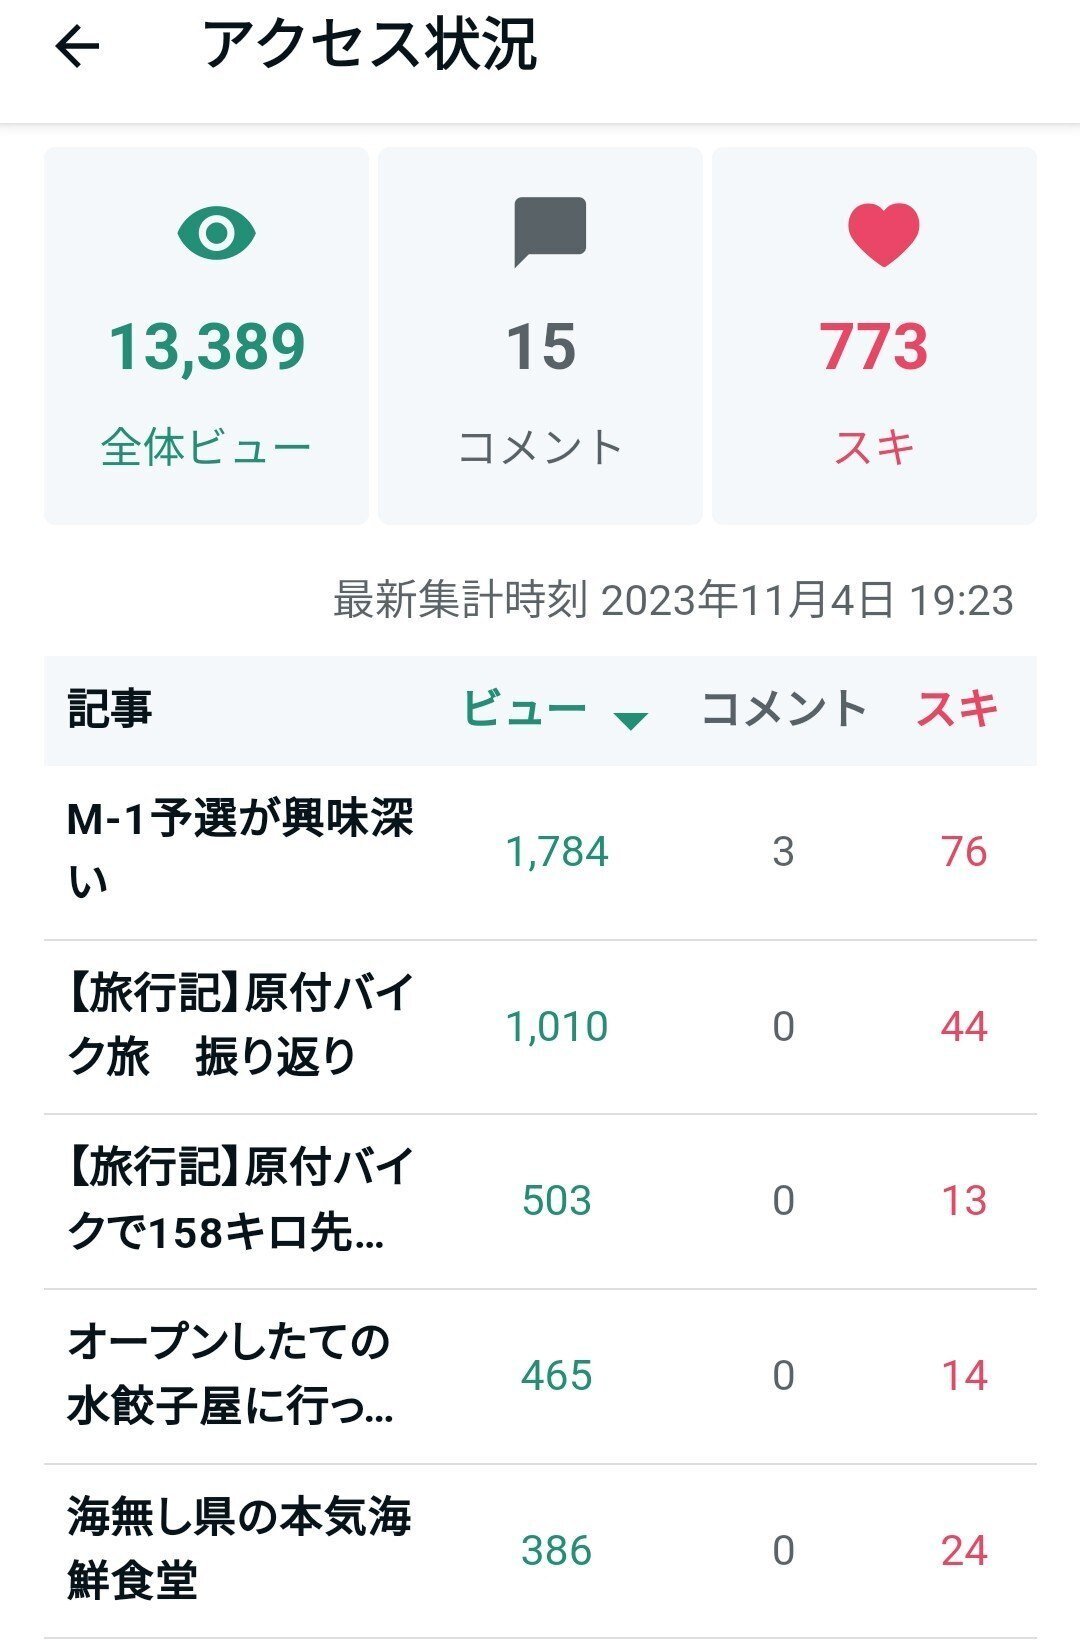The image size is (1080, 1646).
Task: Select the コメント summary card label
Action: click(540, 446)
